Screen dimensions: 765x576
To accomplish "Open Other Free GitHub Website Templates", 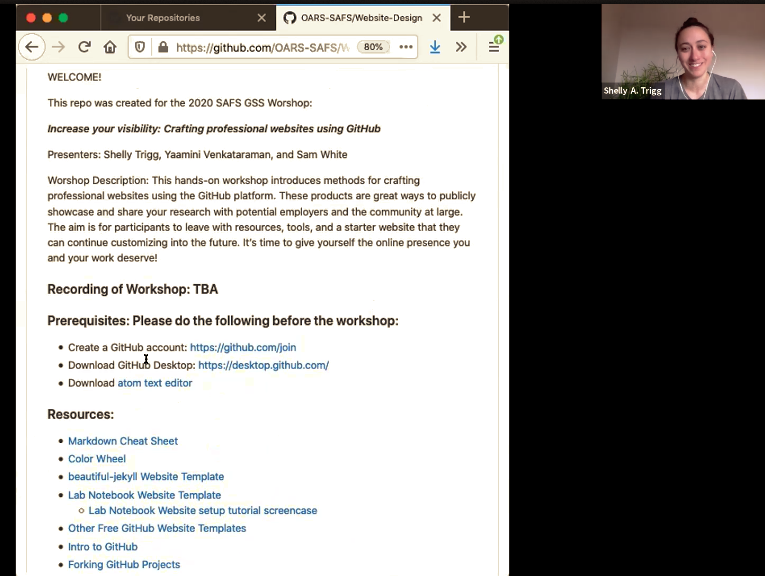I will [x=157, y=528].
